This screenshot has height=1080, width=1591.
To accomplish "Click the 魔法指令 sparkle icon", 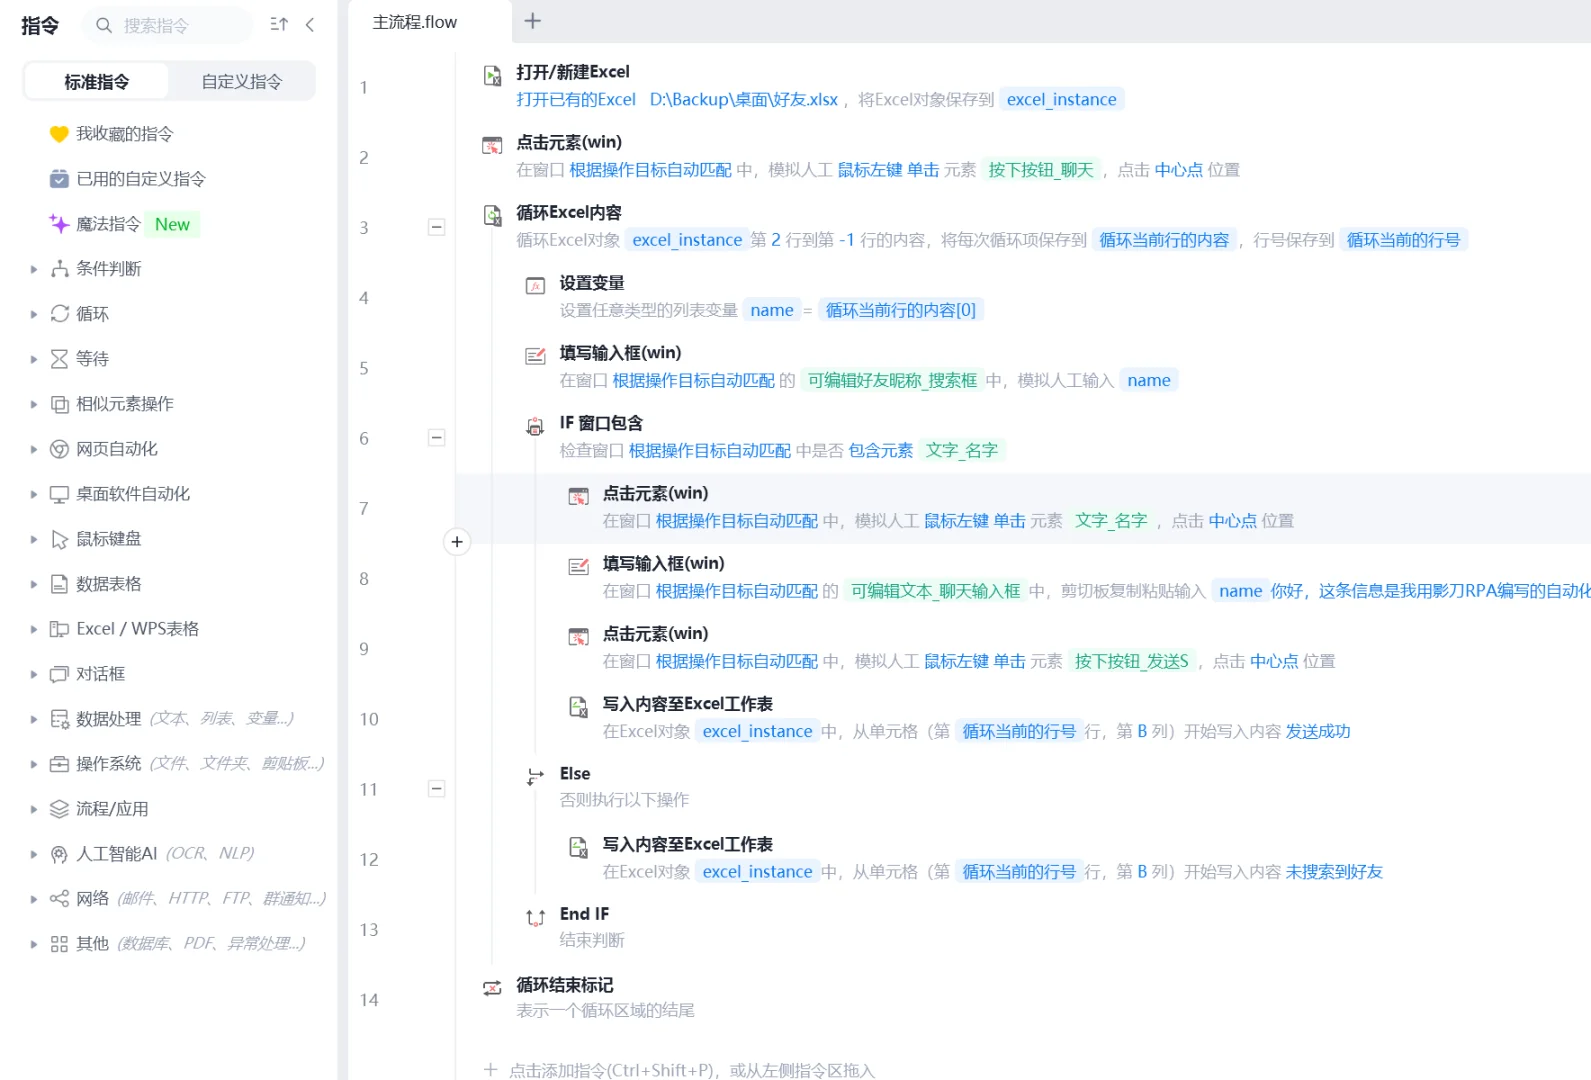I will pyautogui.click(x=59, y=224).
